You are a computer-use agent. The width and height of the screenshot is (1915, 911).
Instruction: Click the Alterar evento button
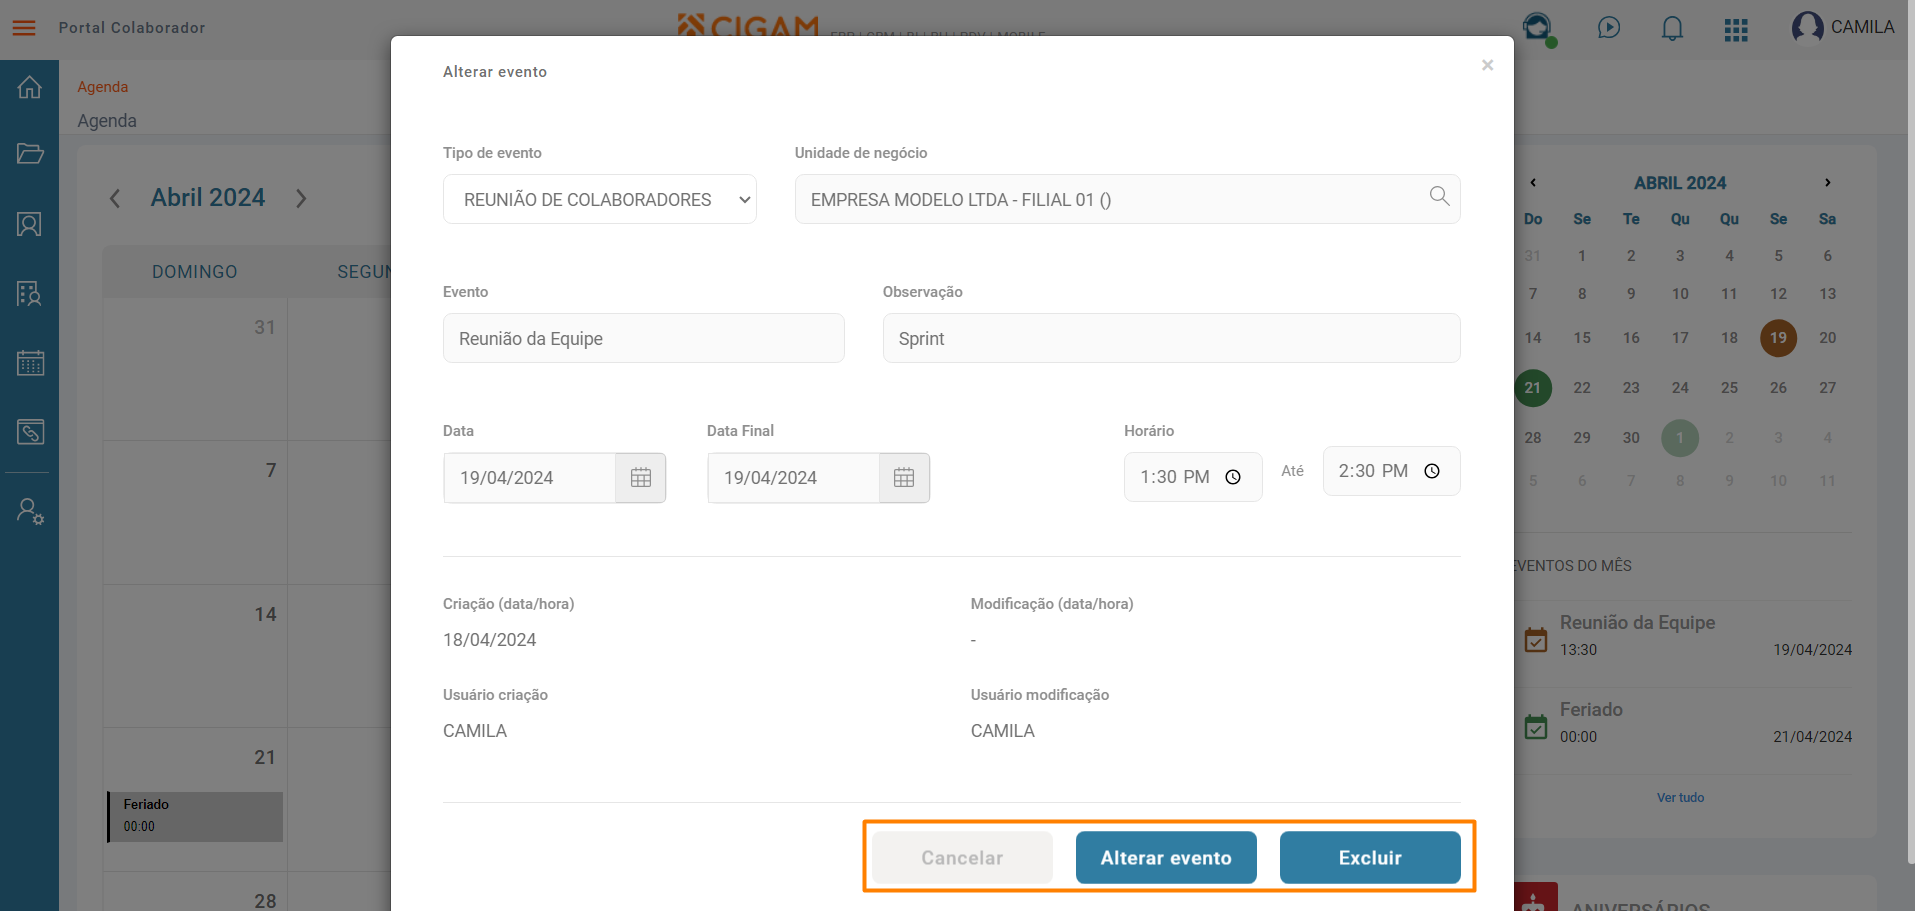(1166, 858)
